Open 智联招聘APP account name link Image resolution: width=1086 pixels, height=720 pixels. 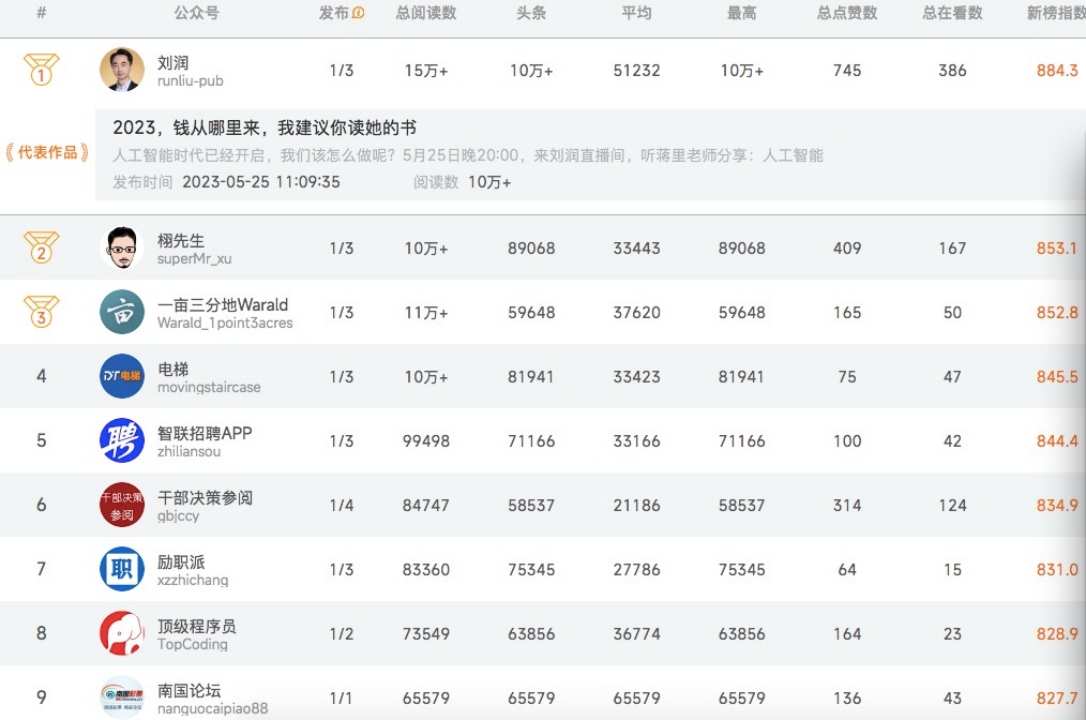pos(204,433)
